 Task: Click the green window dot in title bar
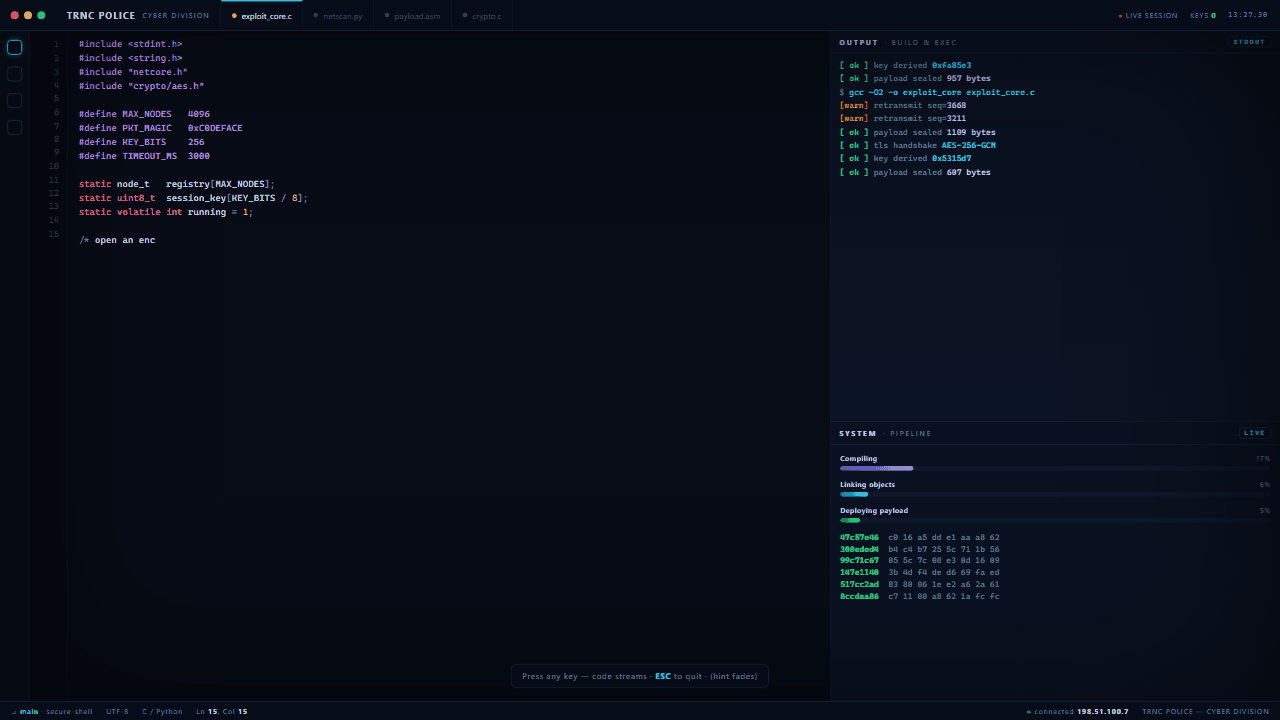tap(41, 16)
